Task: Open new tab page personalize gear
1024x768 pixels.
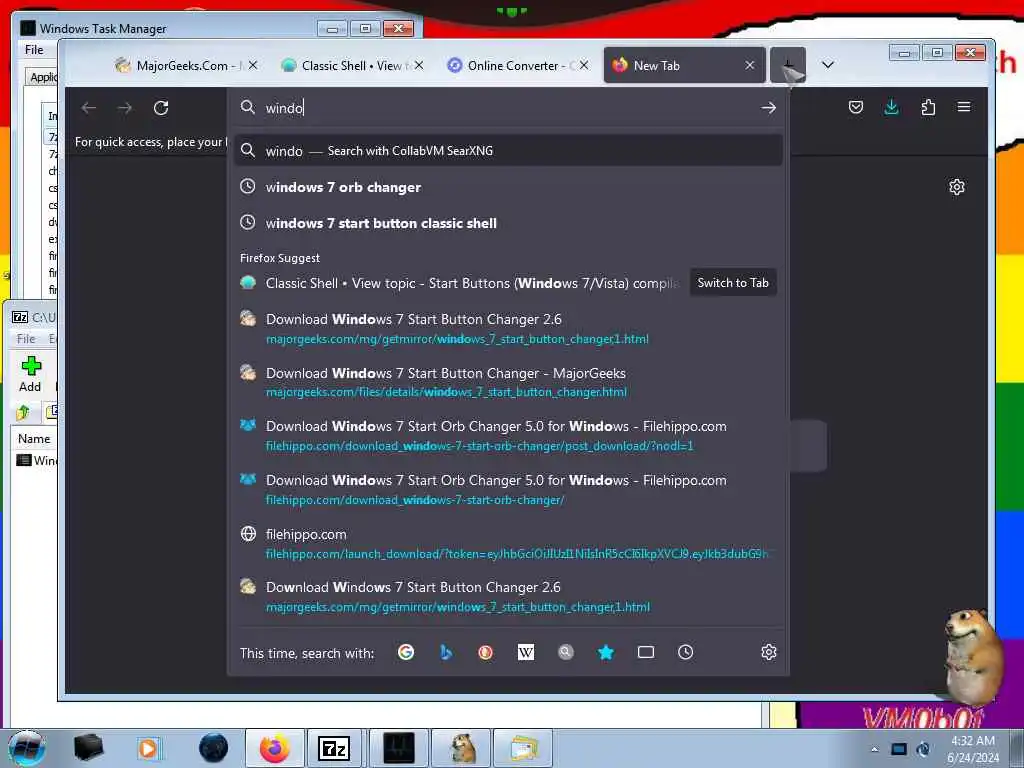Action: click(957, 187)
